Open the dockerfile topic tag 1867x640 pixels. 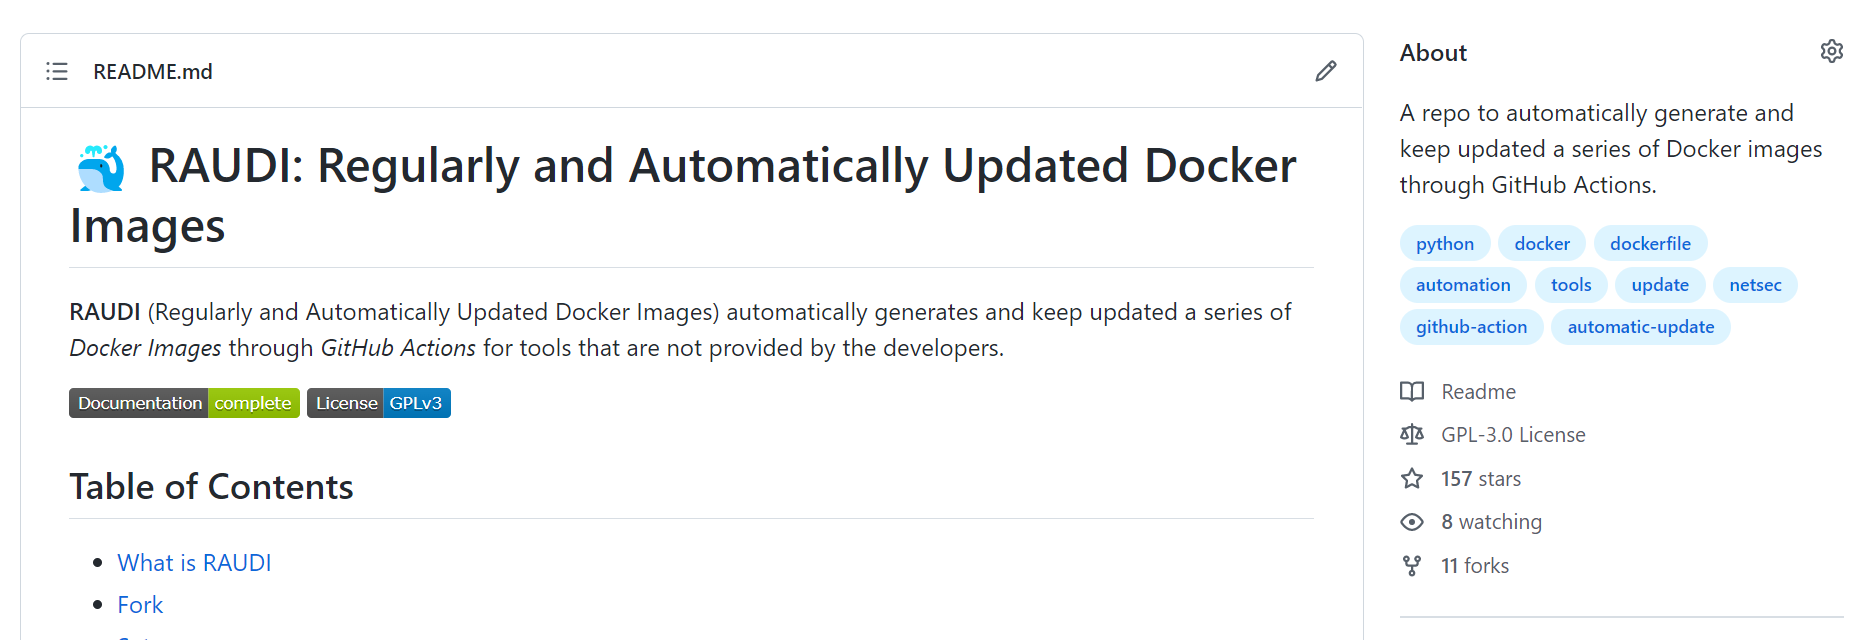pyautogui.click(x=1650, y=243)
